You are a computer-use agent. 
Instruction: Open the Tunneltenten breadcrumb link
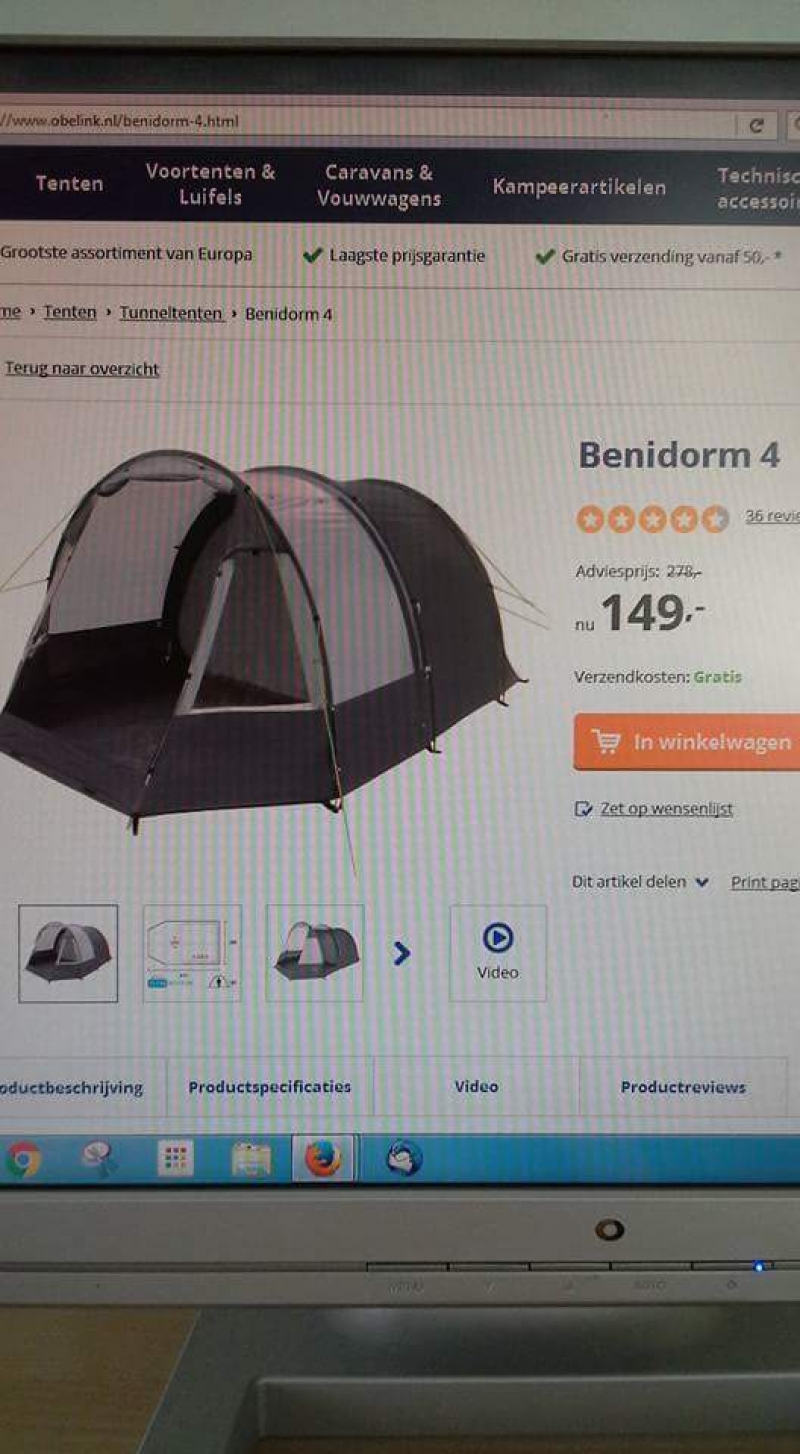click(x=171, y=313)
